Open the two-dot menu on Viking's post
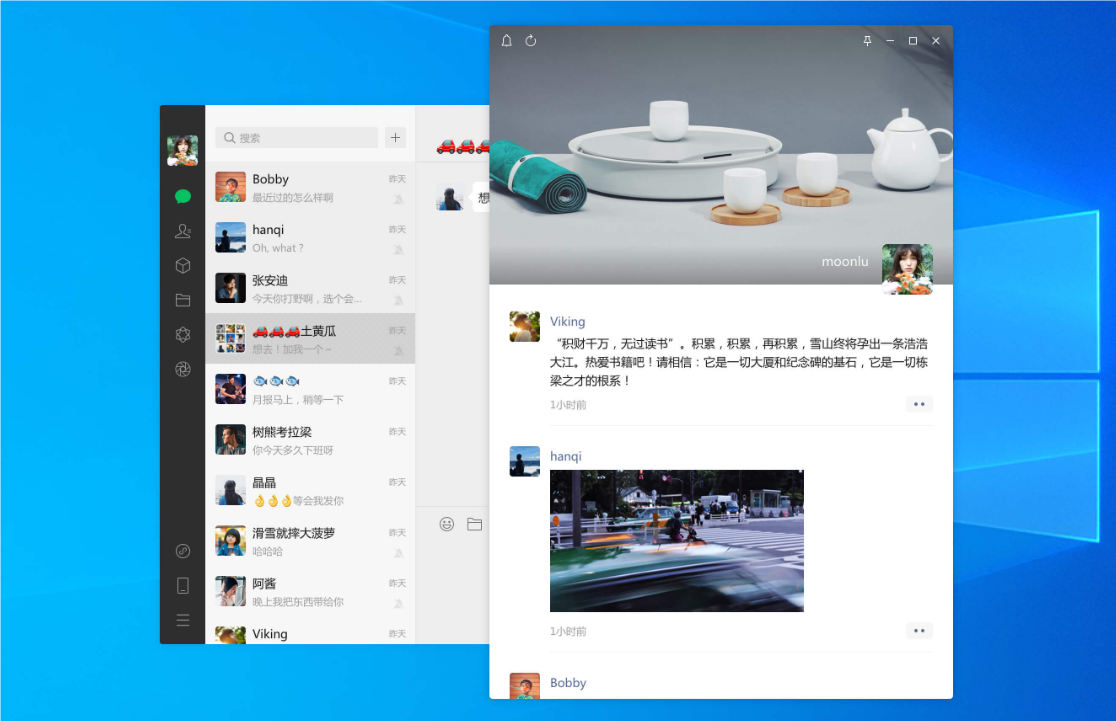 click(x=919, y=404)
